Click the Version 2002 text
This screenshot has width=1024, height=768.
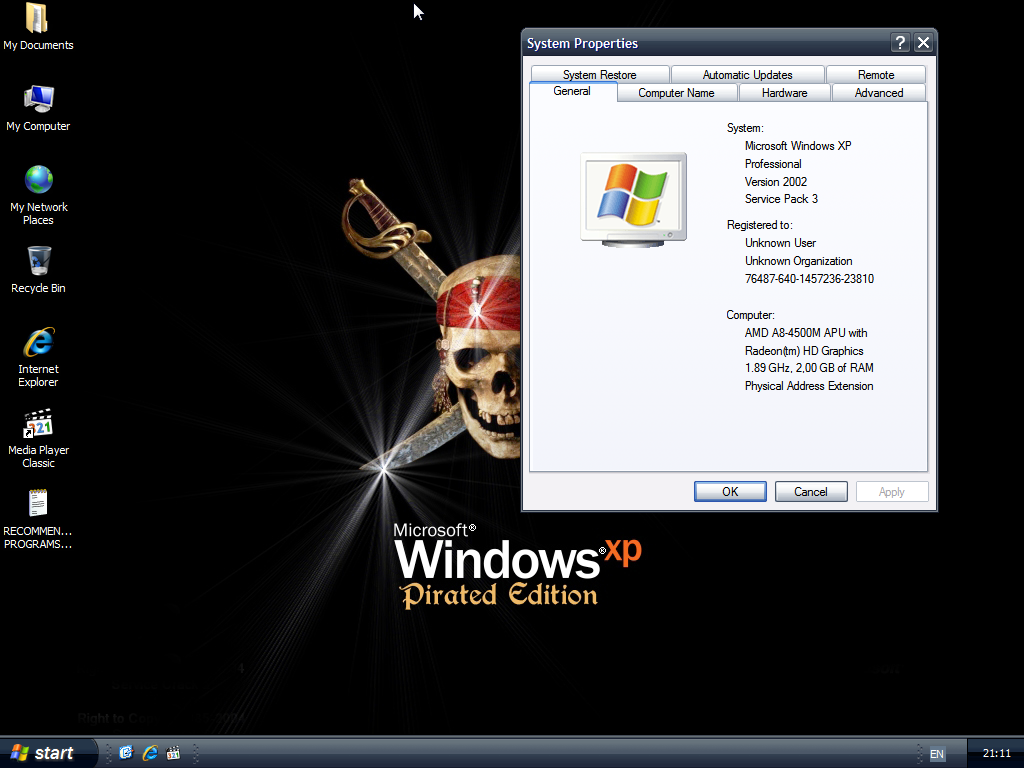(776, 182)
